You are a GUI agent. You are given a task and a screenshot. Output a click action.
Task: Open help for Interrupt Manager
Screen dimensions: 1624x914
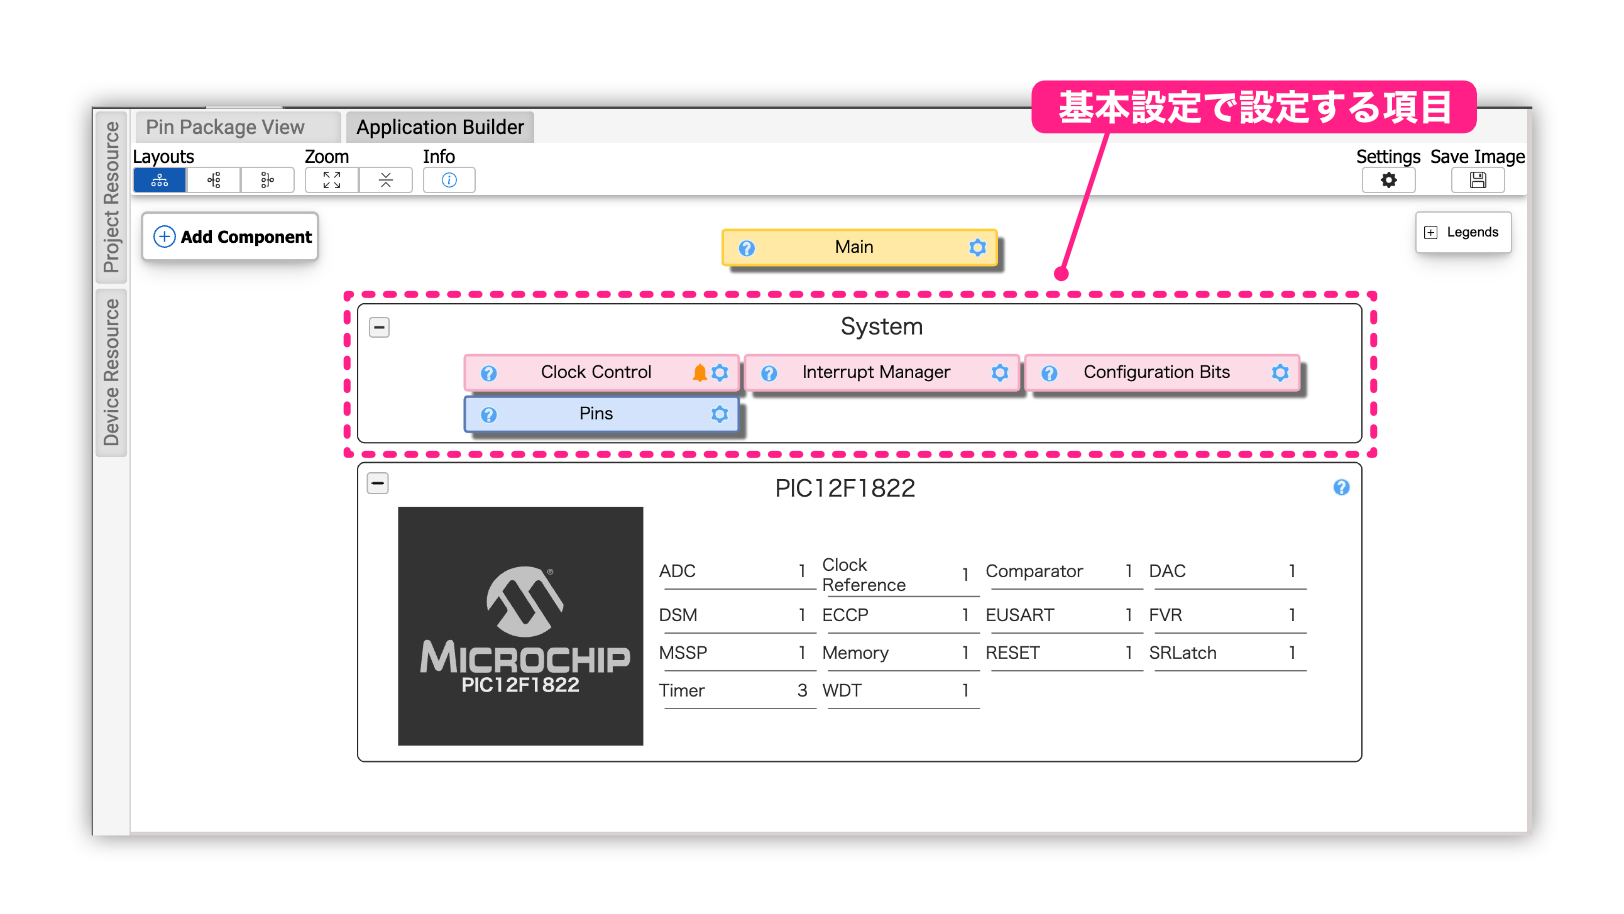tap(769, 373)
